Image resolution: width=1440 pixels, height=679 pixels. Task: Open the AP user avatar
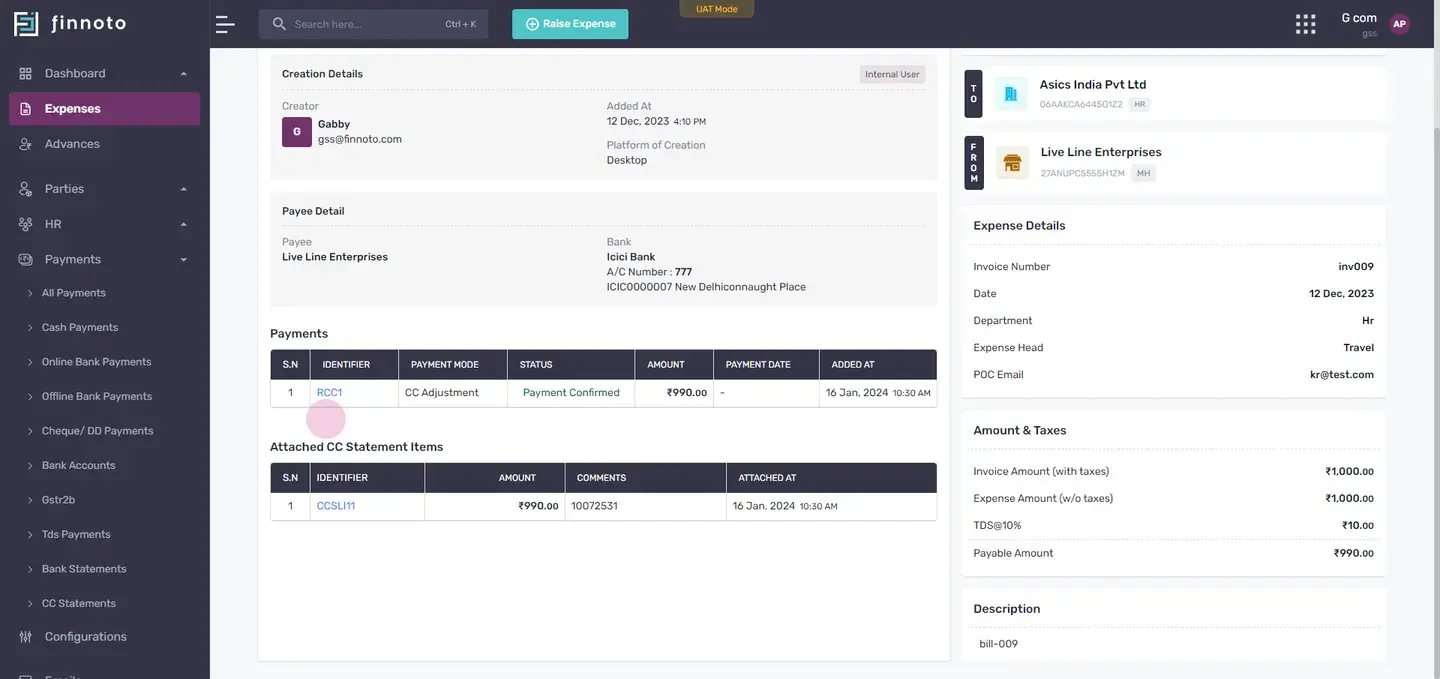pyautogui.click(x=1399, y=24)
